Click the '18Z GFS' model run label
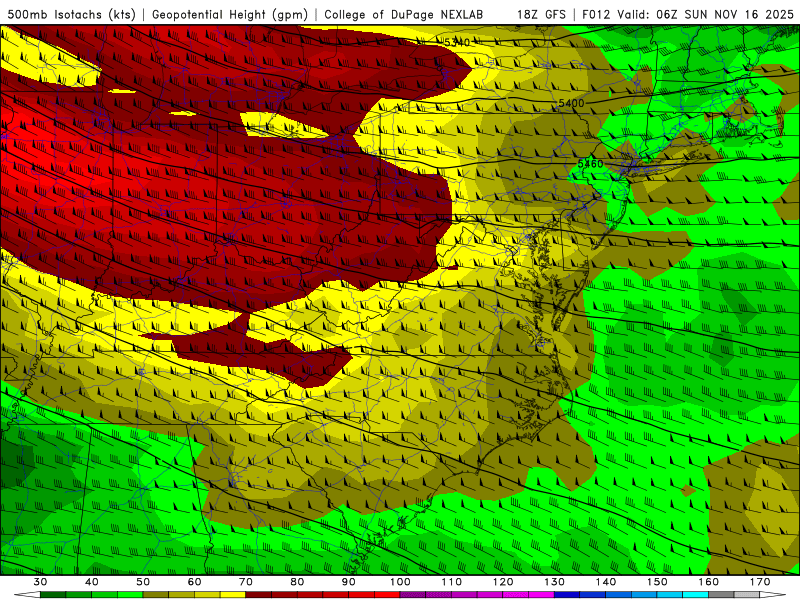The width and height of the screenshot is (800, 600). click(x=541, y=14)
